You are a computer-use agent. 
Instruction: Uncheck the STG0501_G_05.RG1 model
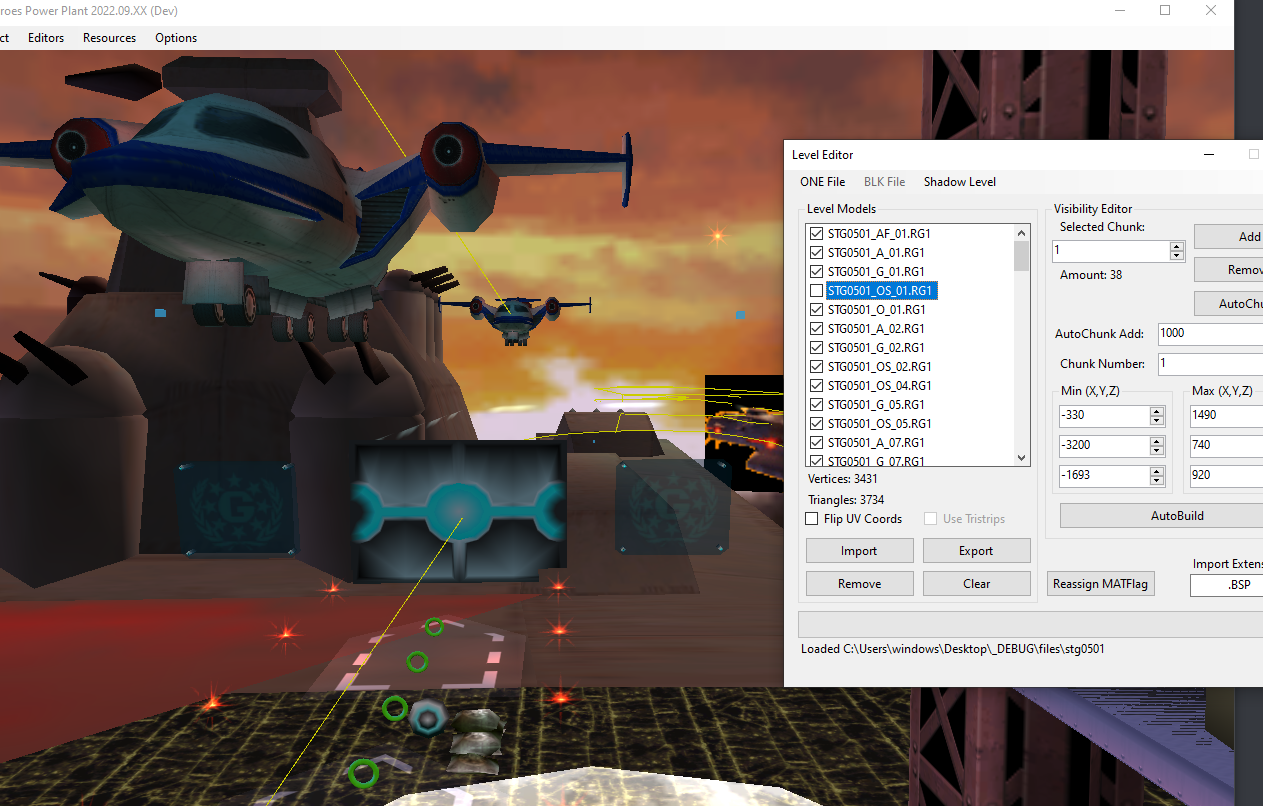point(817,404)
